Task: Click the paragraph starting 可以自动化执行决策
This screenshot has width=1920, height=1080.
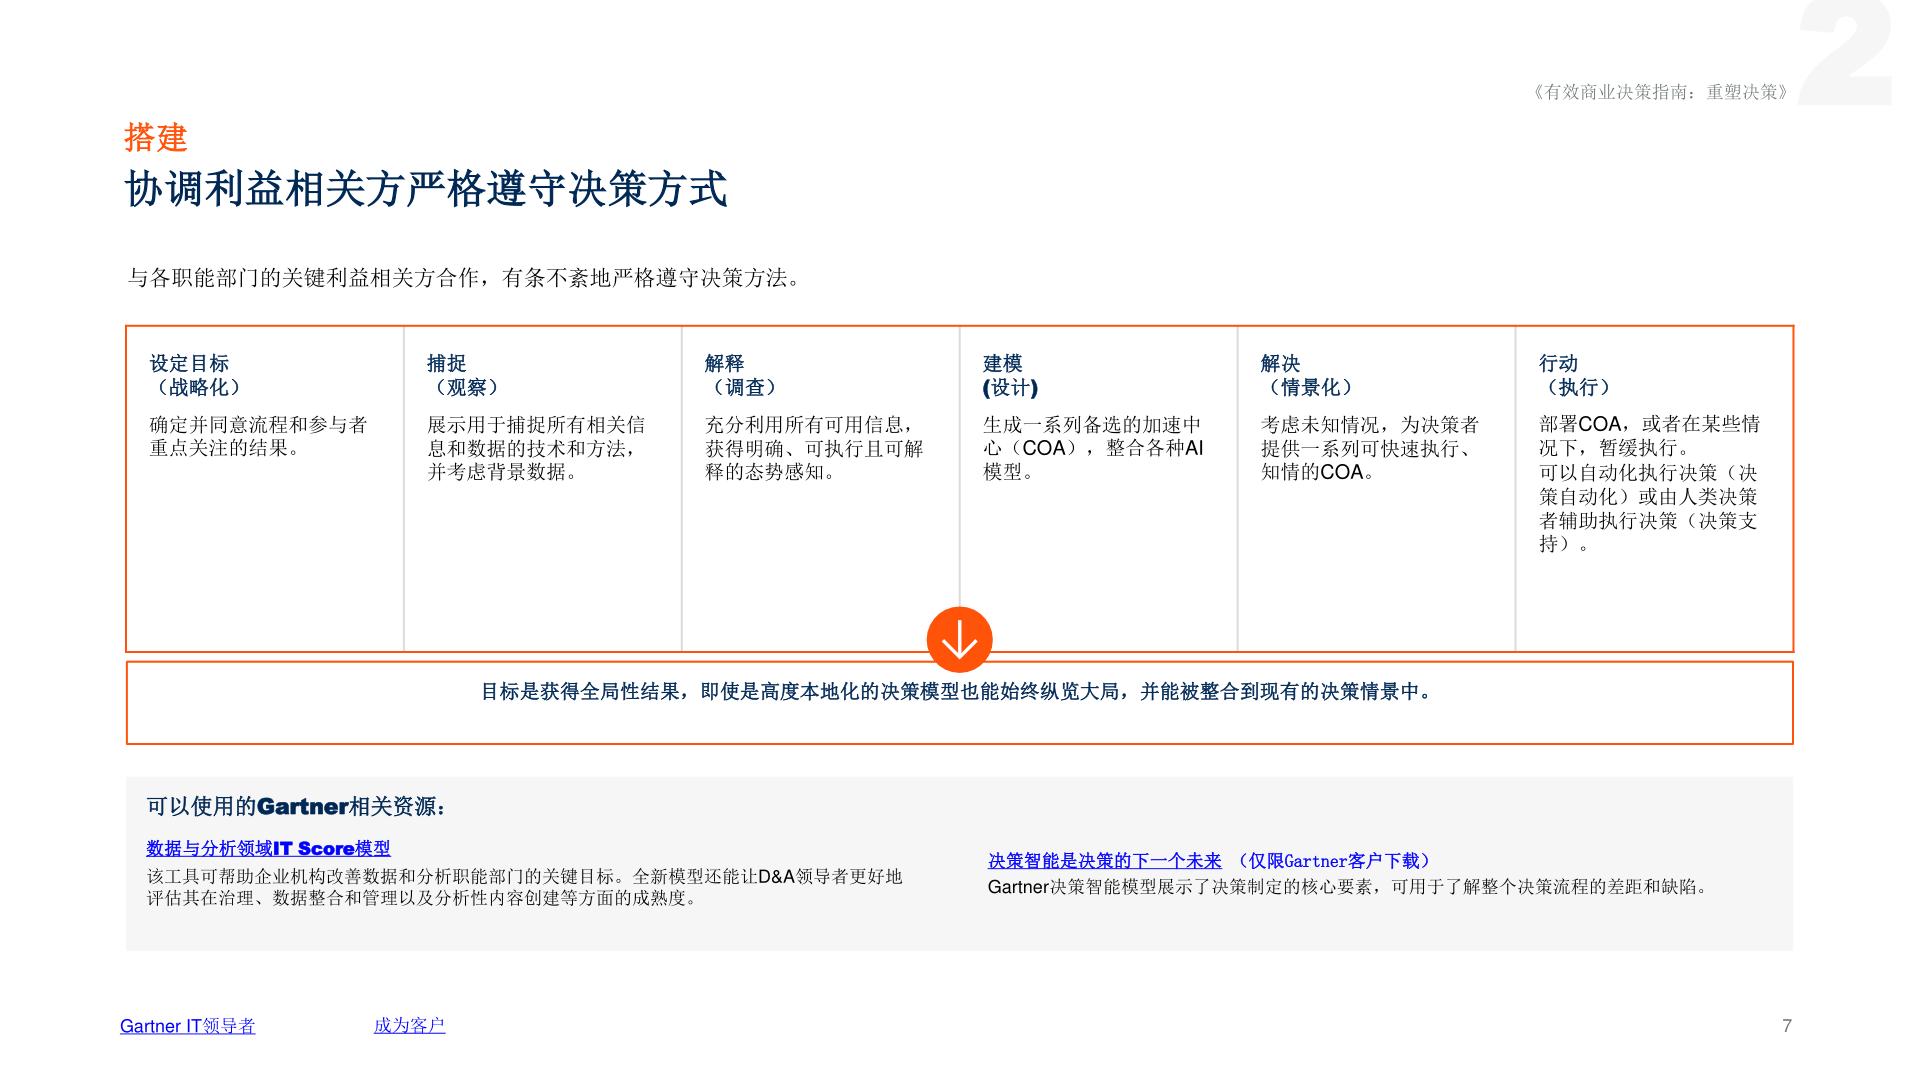Action: point(1648,508)
